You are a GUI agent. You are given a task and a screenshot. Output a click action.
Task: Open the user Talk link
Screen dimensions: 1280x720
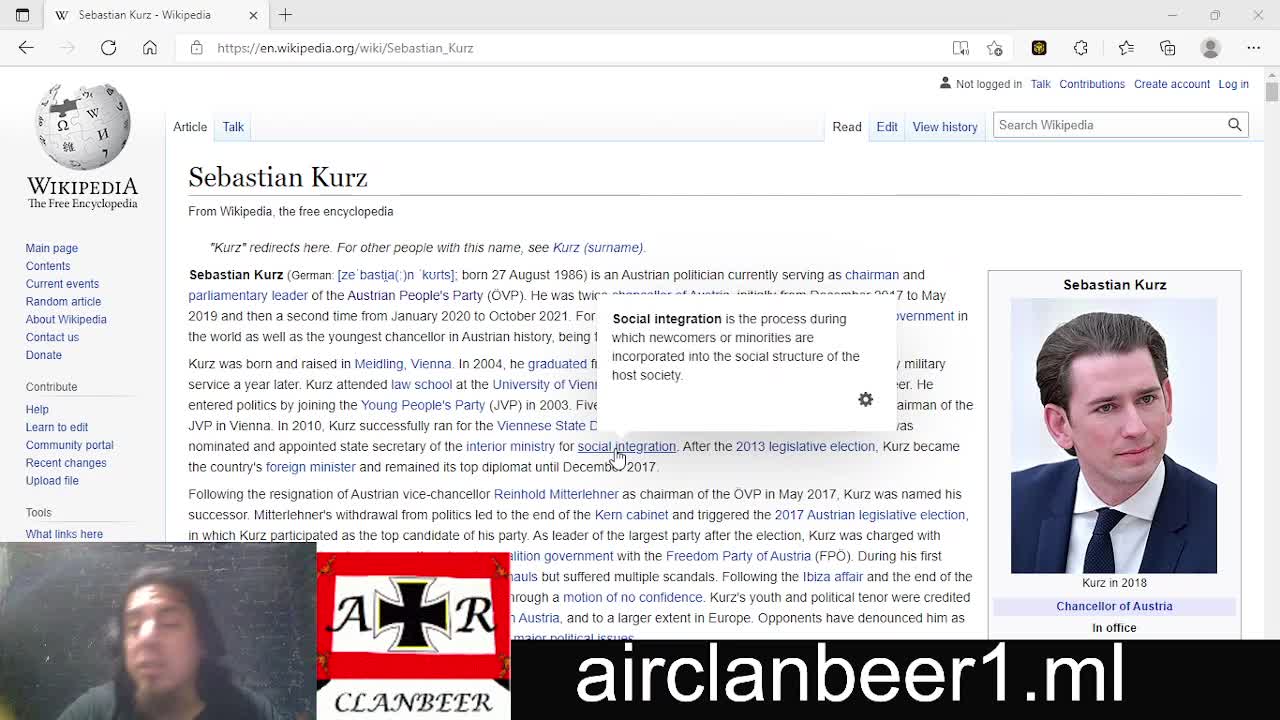coord(1040,84)
